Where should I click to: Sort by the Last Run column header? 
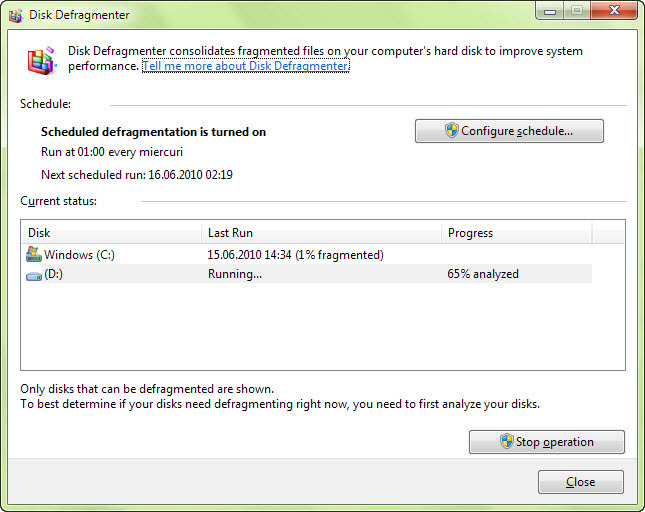[321, 232]
